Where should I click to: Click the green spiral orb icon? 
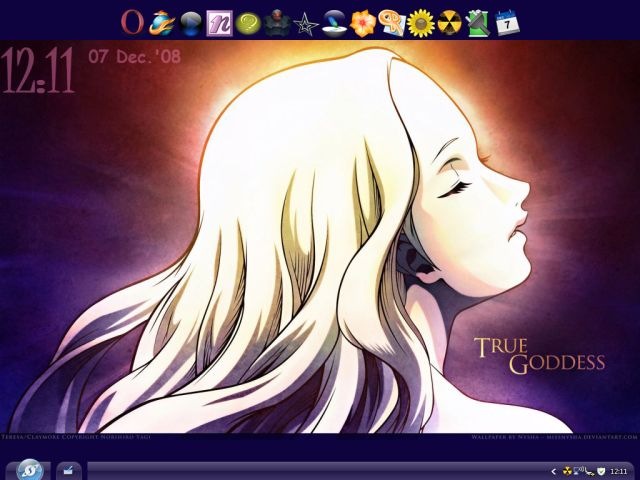point(248,24)
